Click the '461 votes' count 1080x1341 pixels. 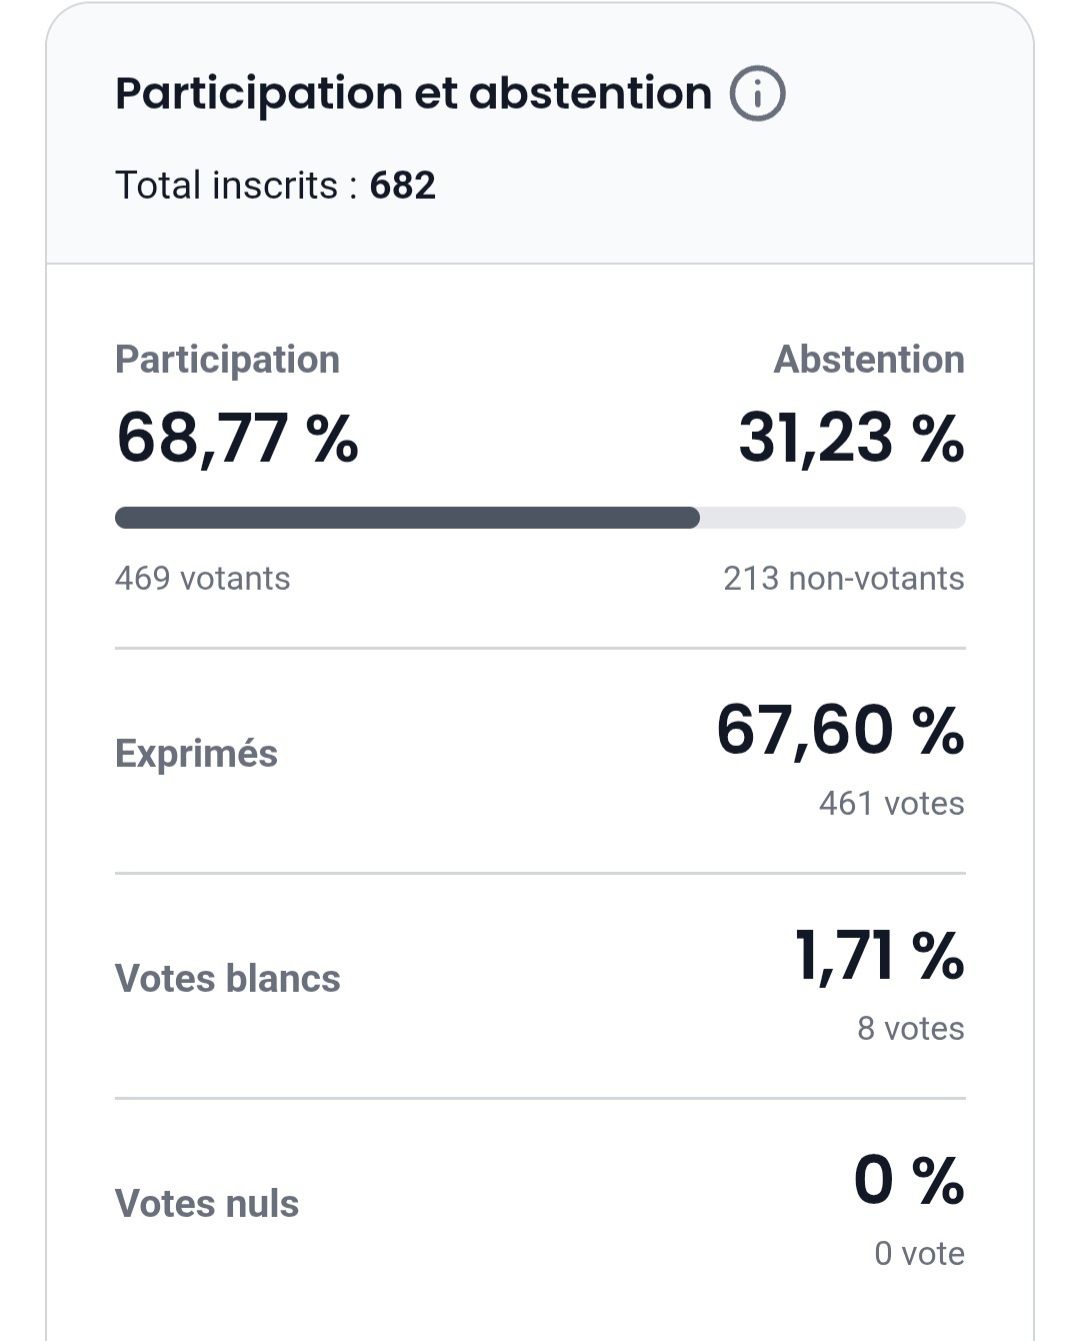(x=891, y=804)
